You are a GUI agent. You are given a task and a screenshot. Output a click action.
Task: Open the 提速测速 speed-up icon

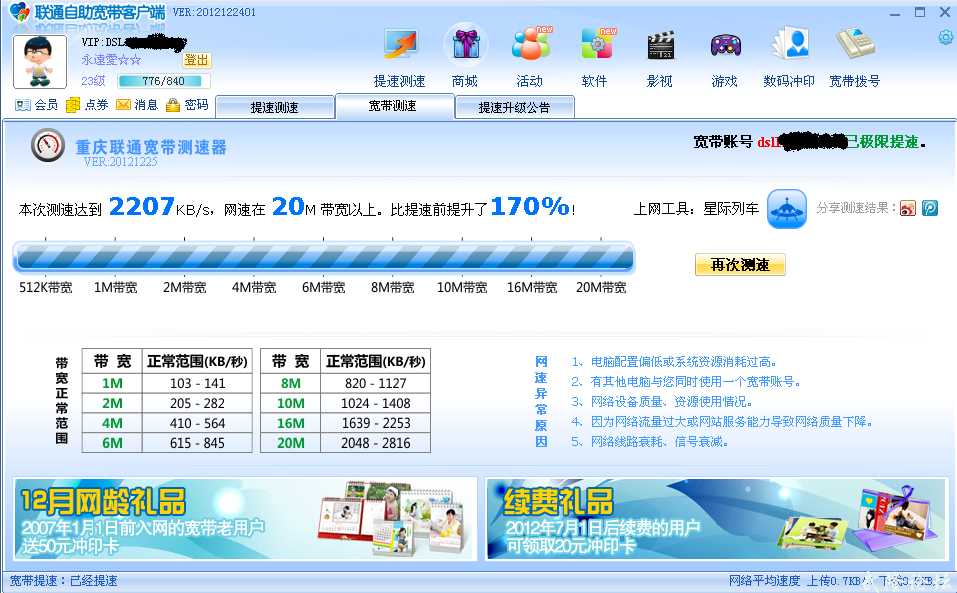pyautogui.click(x=400, y=46)
